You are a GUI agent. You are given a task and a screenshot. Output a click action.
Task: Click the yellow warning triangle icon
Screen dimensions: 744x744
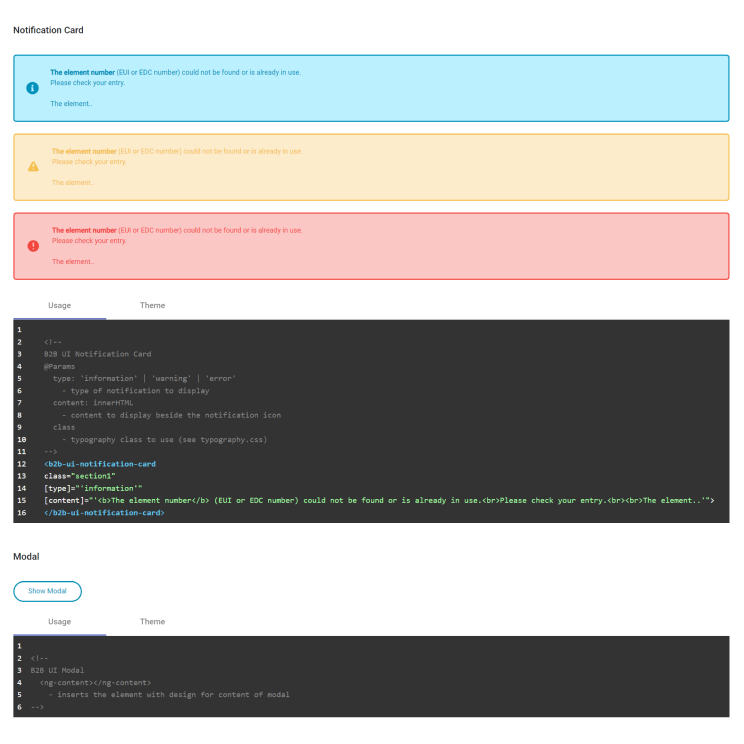pyautogui.click(x=33, y=166)
